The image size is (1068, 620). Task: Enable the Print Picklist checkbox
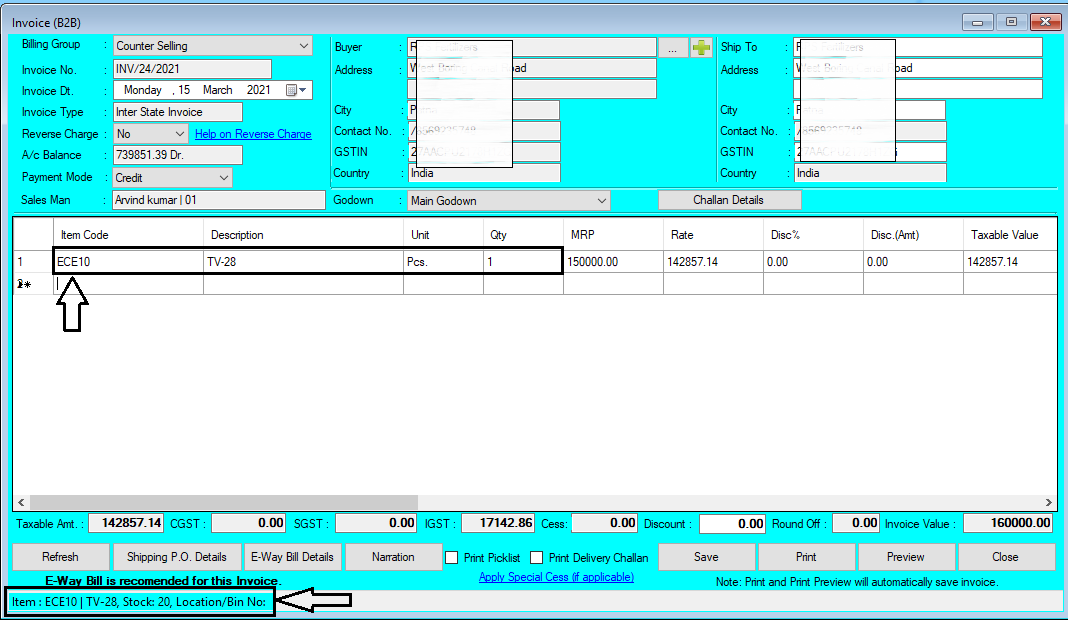[x=452, y=557]
